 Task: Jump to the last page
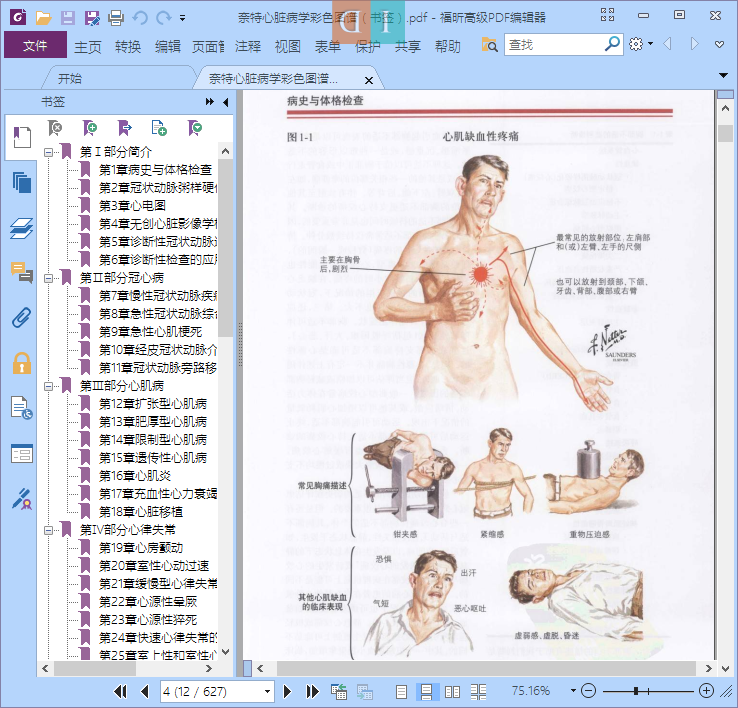click(312, 692)
